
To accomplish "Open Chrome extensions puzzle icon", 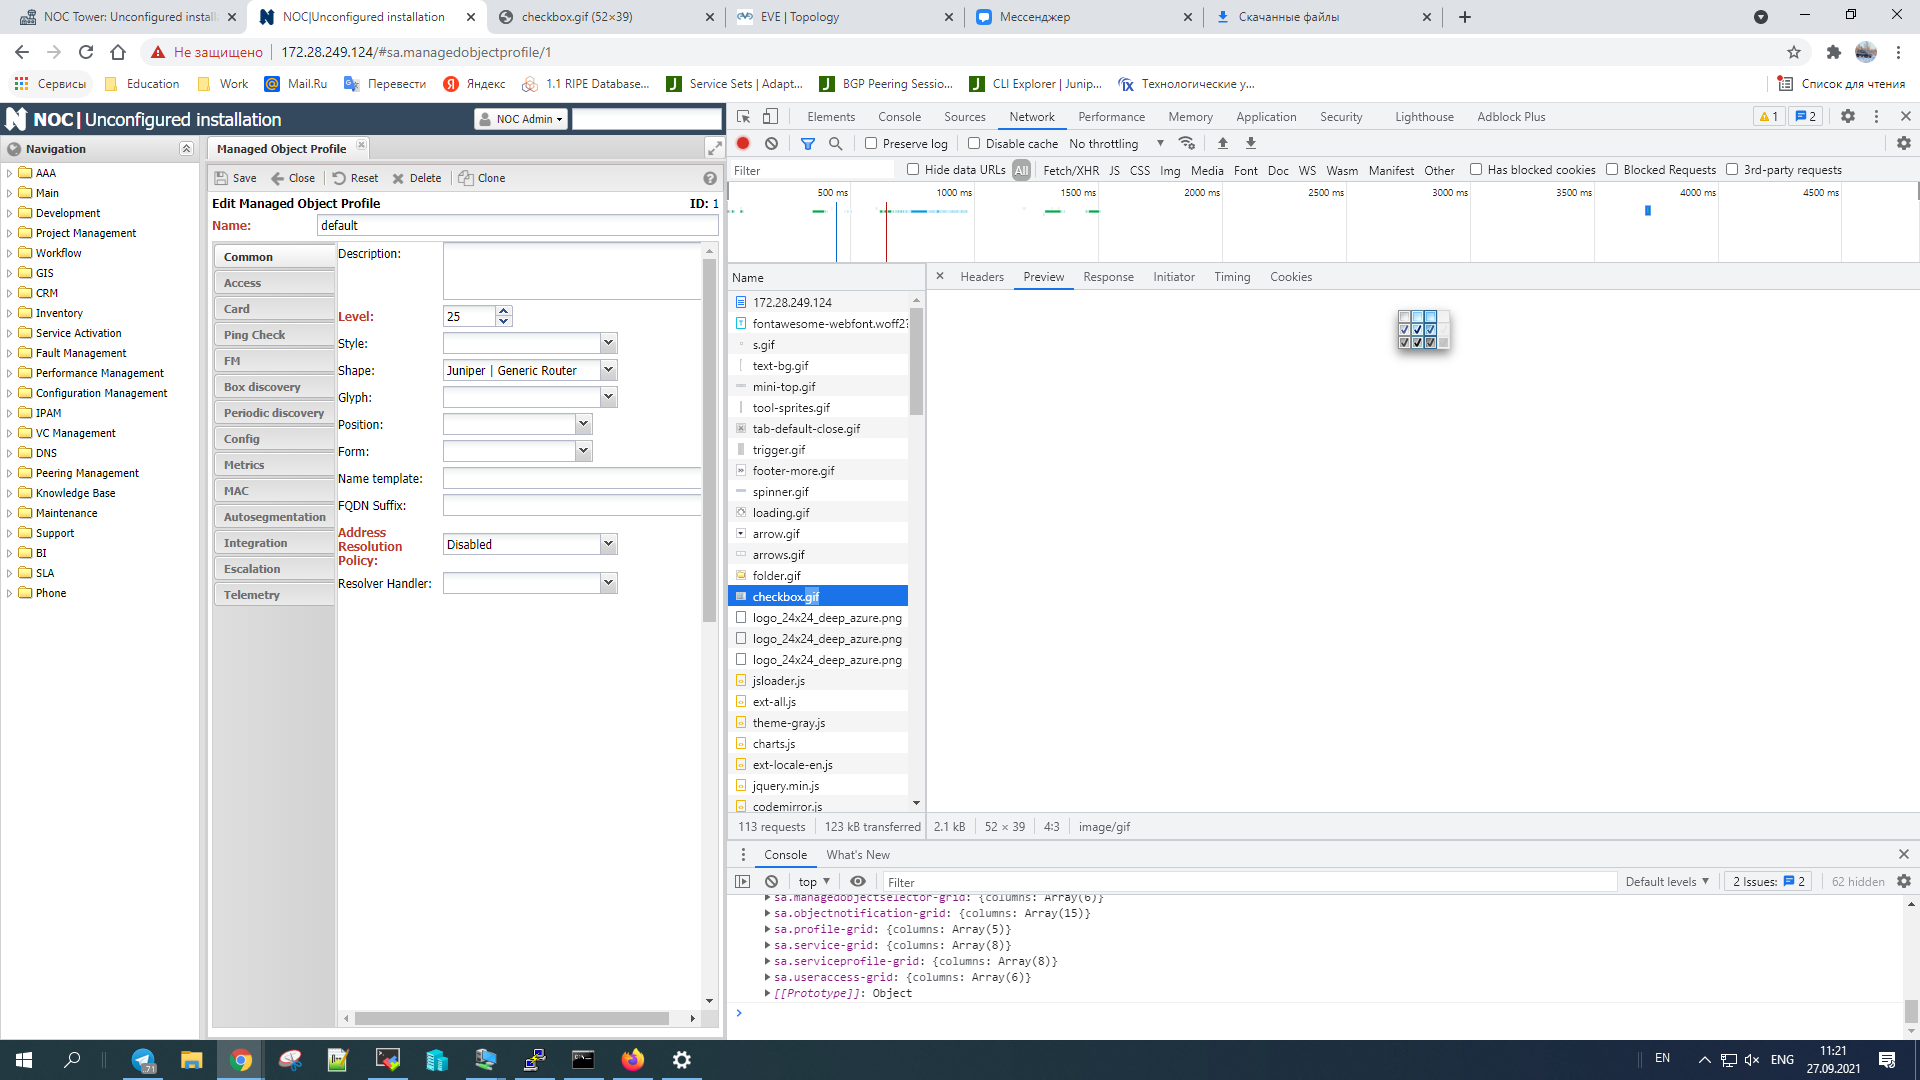I will coord(1833,52).
